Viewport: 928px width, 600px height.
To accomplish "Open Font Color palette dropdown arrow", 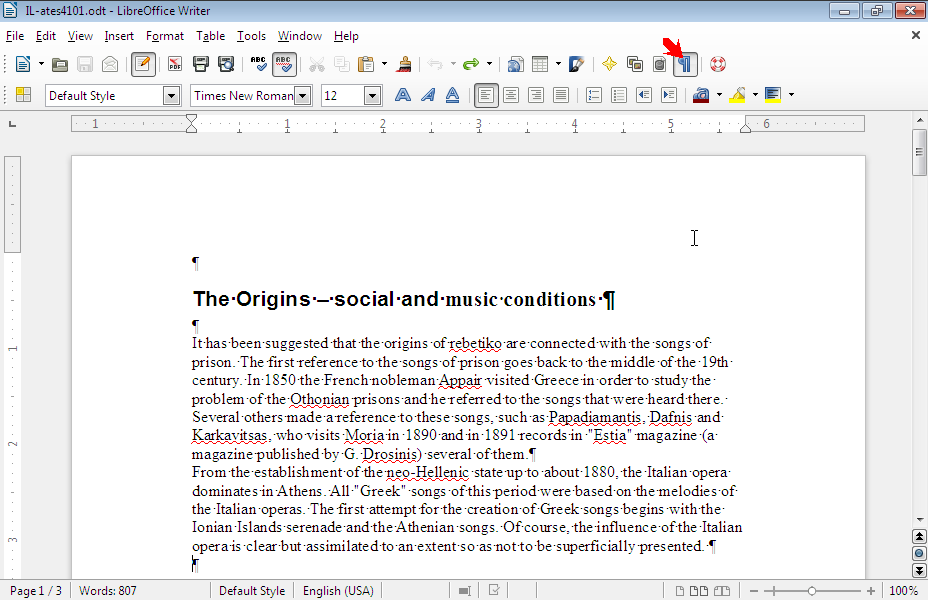I will pyautogui.click(x=719, y=95).
